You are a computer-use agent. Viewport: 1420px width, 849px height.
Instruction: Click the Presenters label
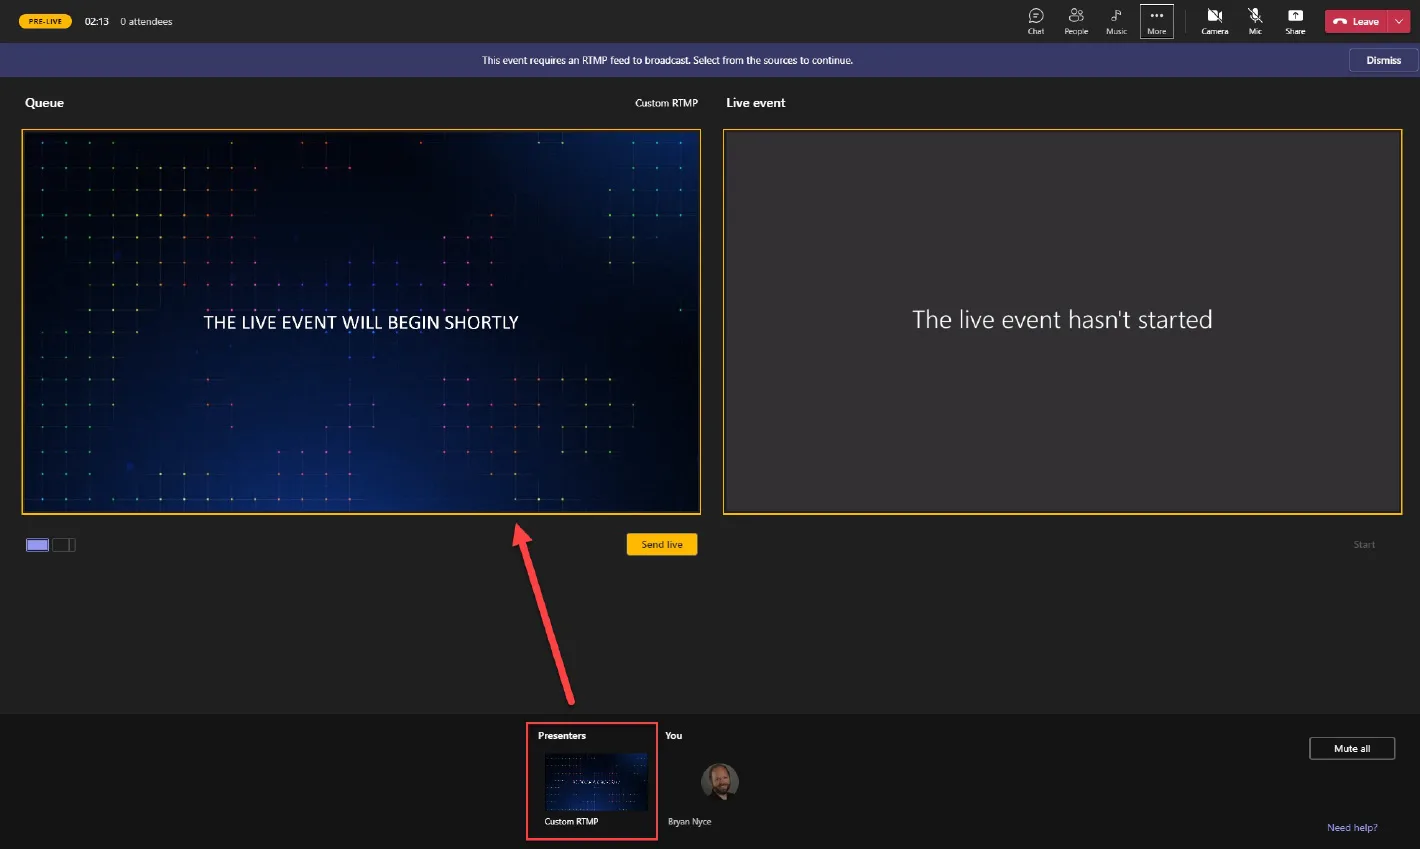point(562,736)
